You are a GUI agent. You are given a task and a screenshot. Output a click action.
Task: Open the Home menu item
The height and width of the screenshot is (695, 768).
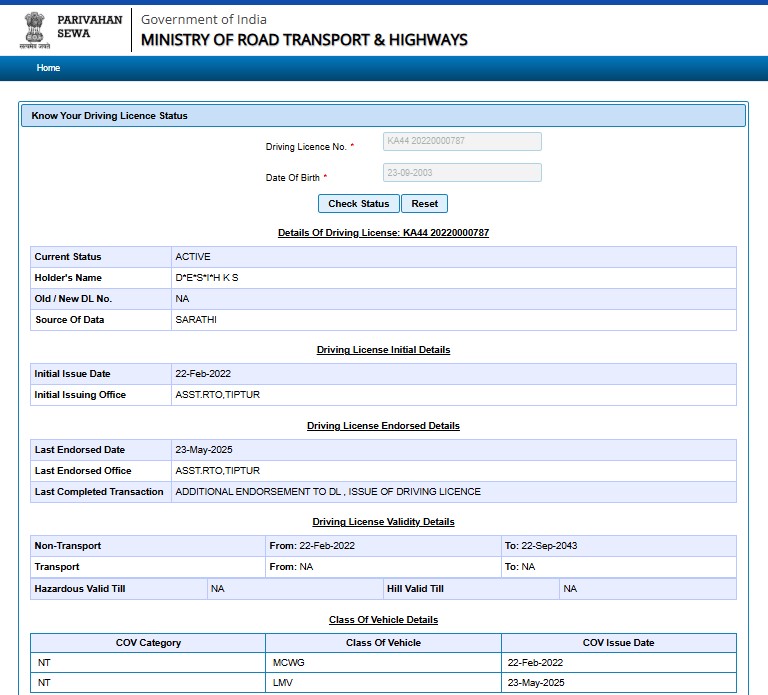pyautogui.click(x=48, y=68)
